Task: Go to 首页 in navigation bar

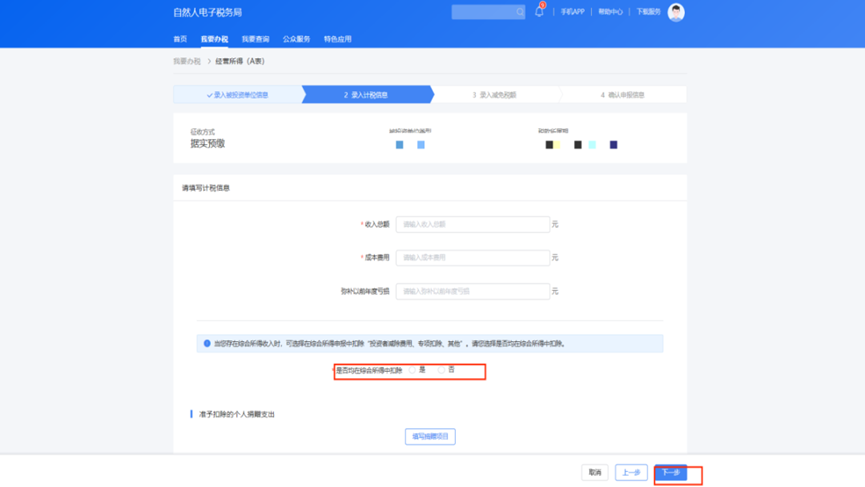Action: click(180, 39)
